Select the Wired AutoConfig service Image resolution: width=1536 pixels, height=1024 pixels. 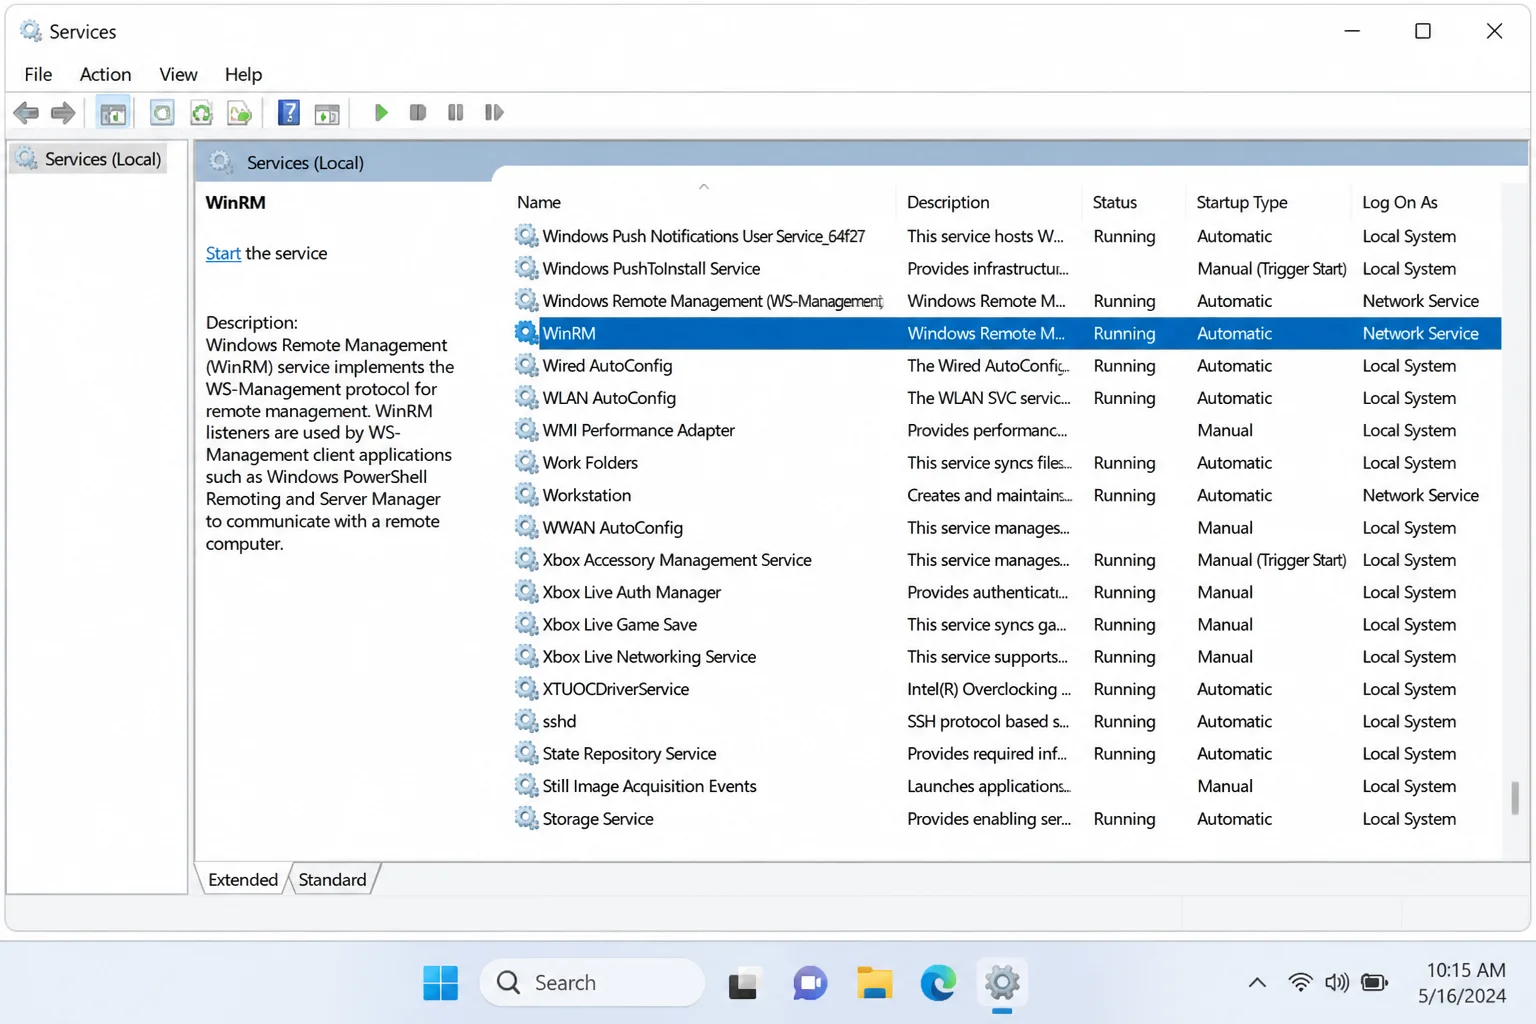(1006, 366)
